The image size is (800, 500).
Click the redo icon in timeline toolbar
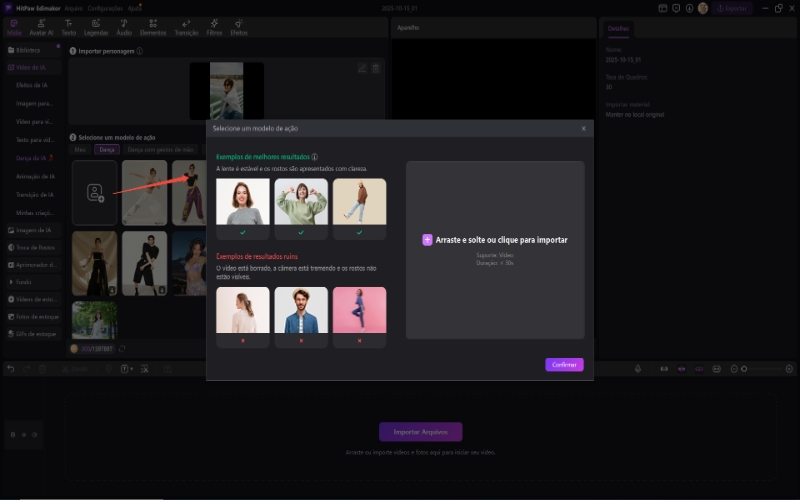click(x=27, y=368)
